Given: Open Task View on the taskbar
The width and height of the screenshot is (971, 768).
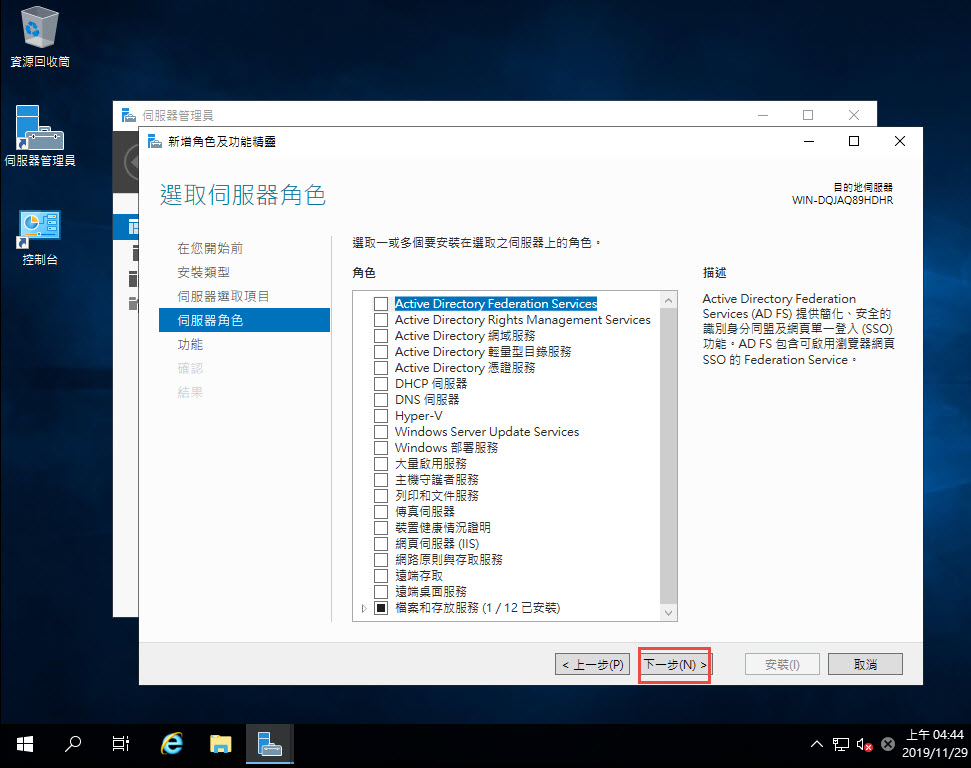Looking at the screenshot, I should click(x=121, y=744).
